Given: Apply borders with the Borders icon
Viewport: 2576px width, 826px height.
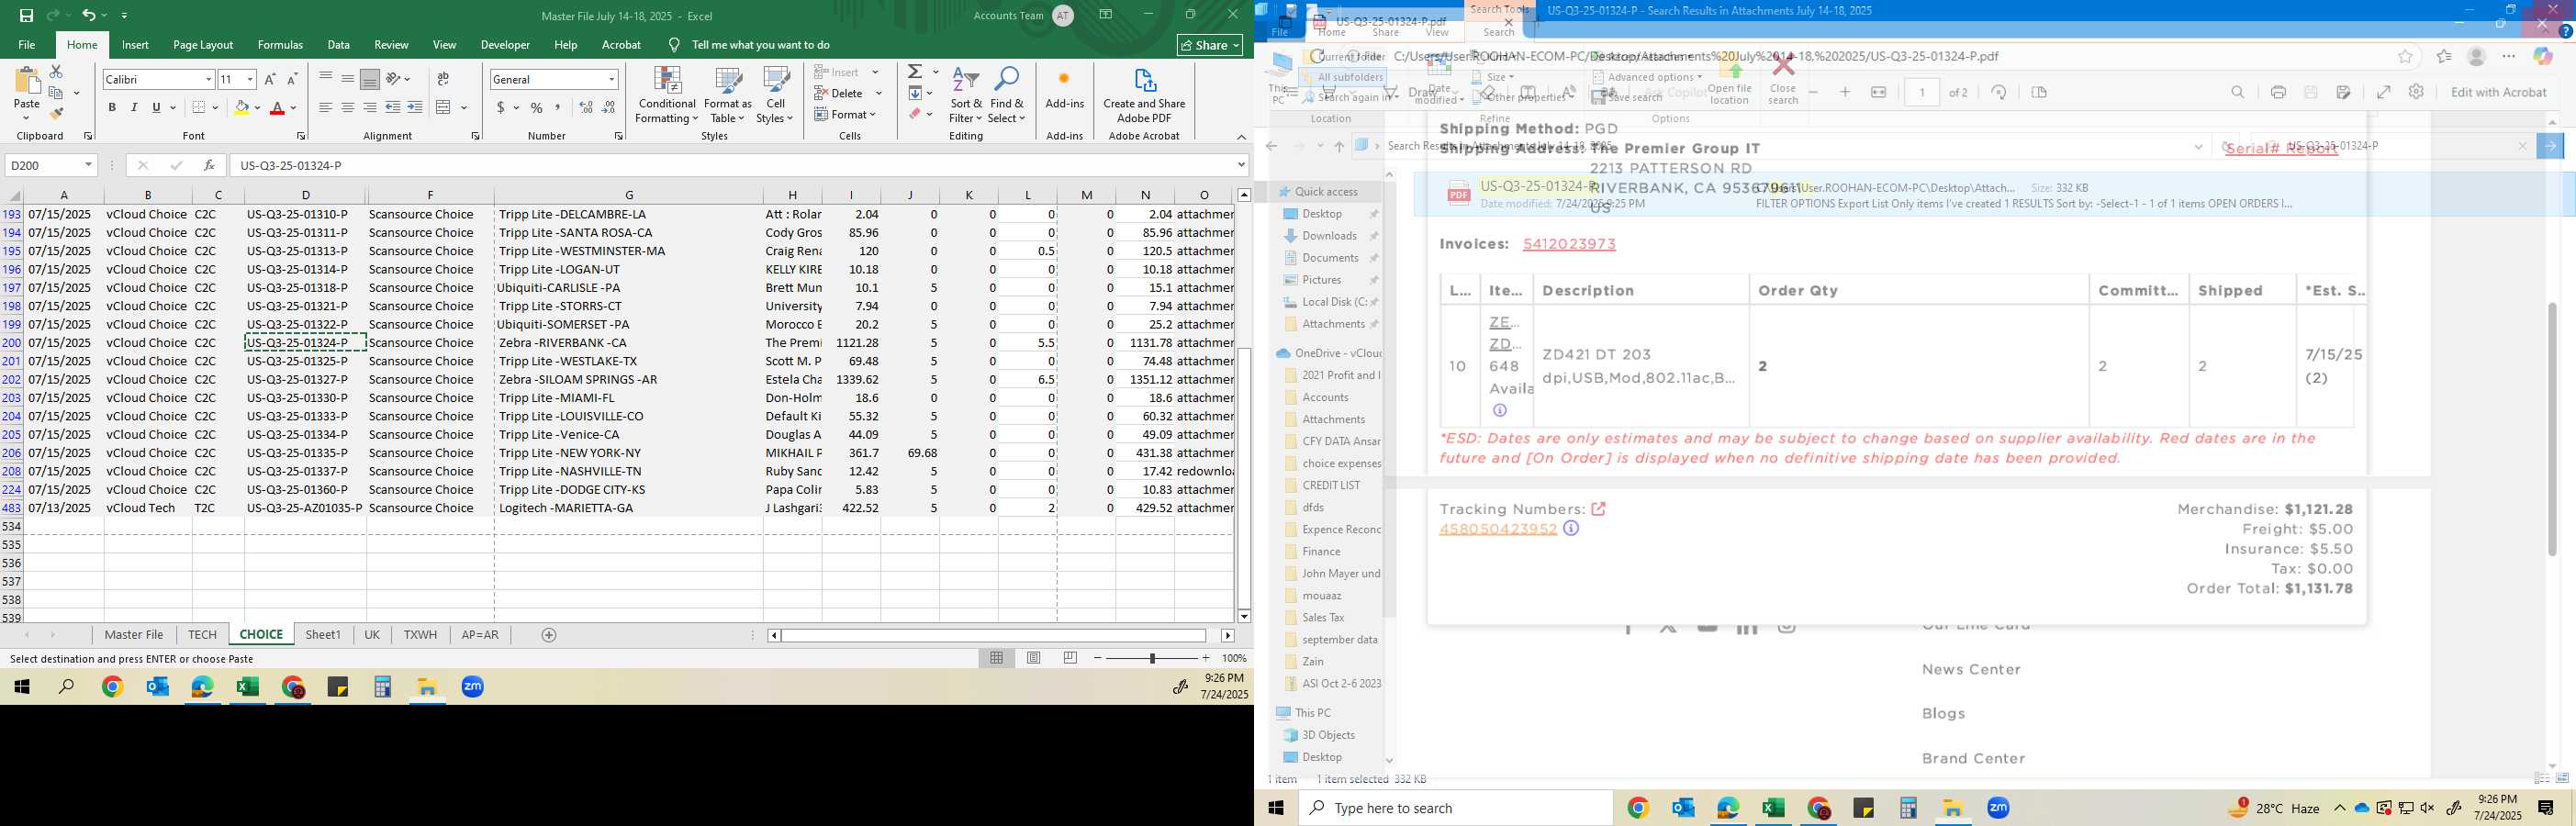Looking at the screenshot, I should [x=199, y=107].
